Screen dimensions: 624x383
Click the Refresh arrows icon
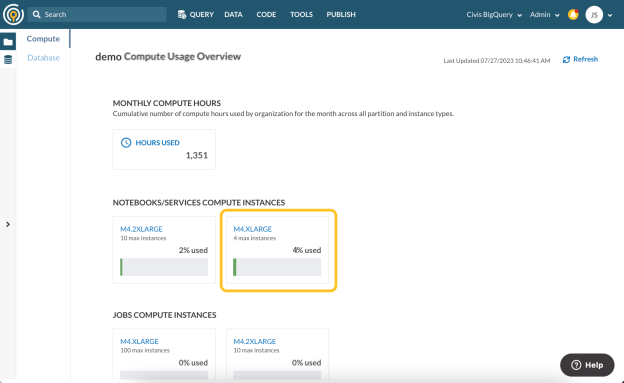coord(566,60)
